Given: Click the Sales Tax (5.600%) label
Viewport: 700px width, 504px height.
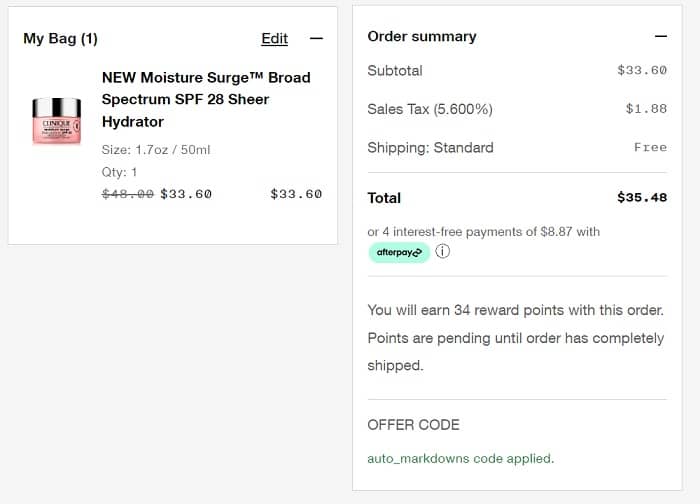Looking at the screenshot, I should coord(429,109).
